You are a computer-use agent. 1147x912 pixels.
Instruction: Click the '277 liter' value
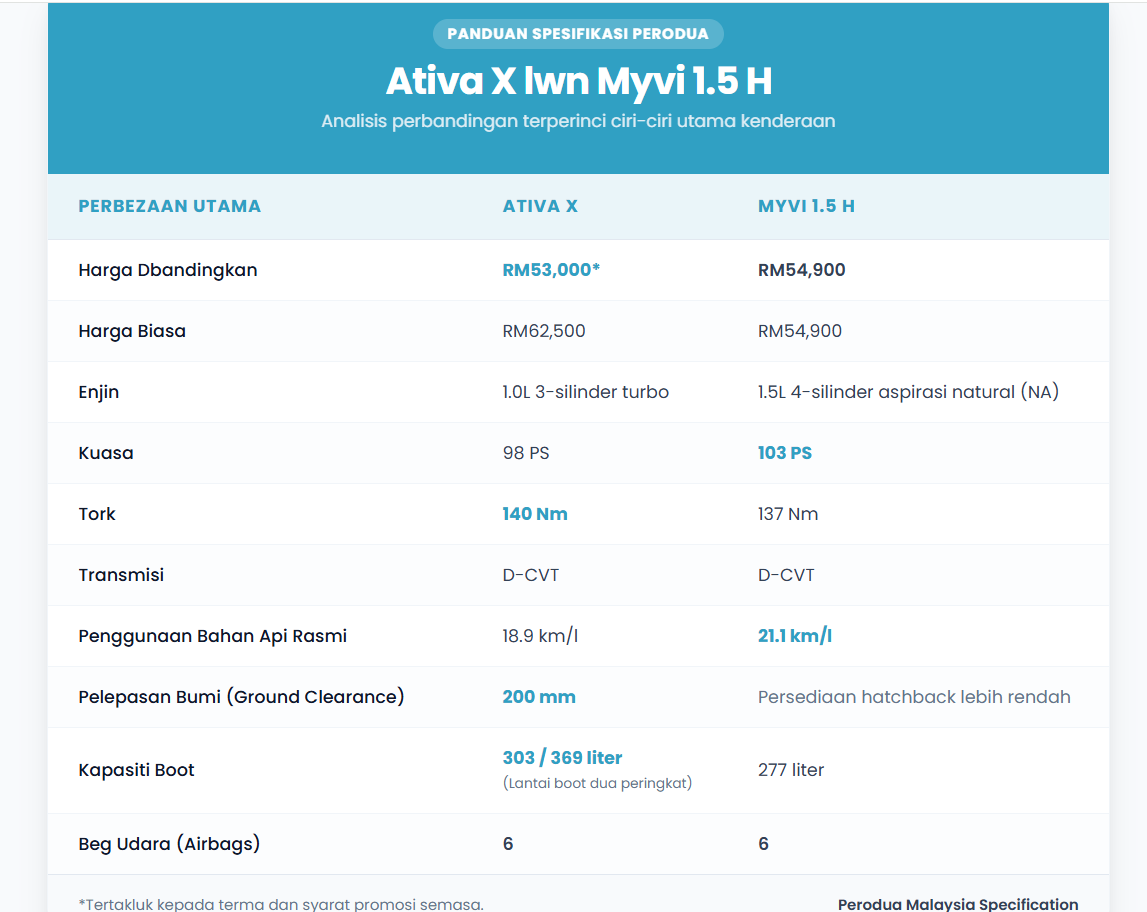pyautogui.click(x=791, y=770)
